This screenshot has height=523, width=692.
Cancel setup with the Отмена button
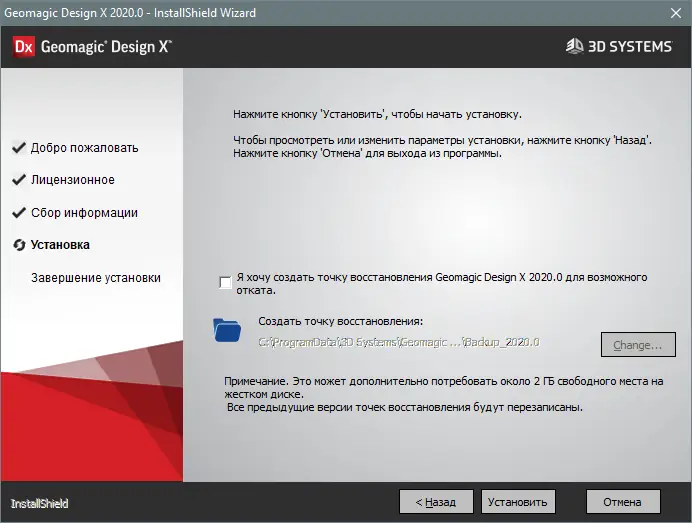coord(623,502)
